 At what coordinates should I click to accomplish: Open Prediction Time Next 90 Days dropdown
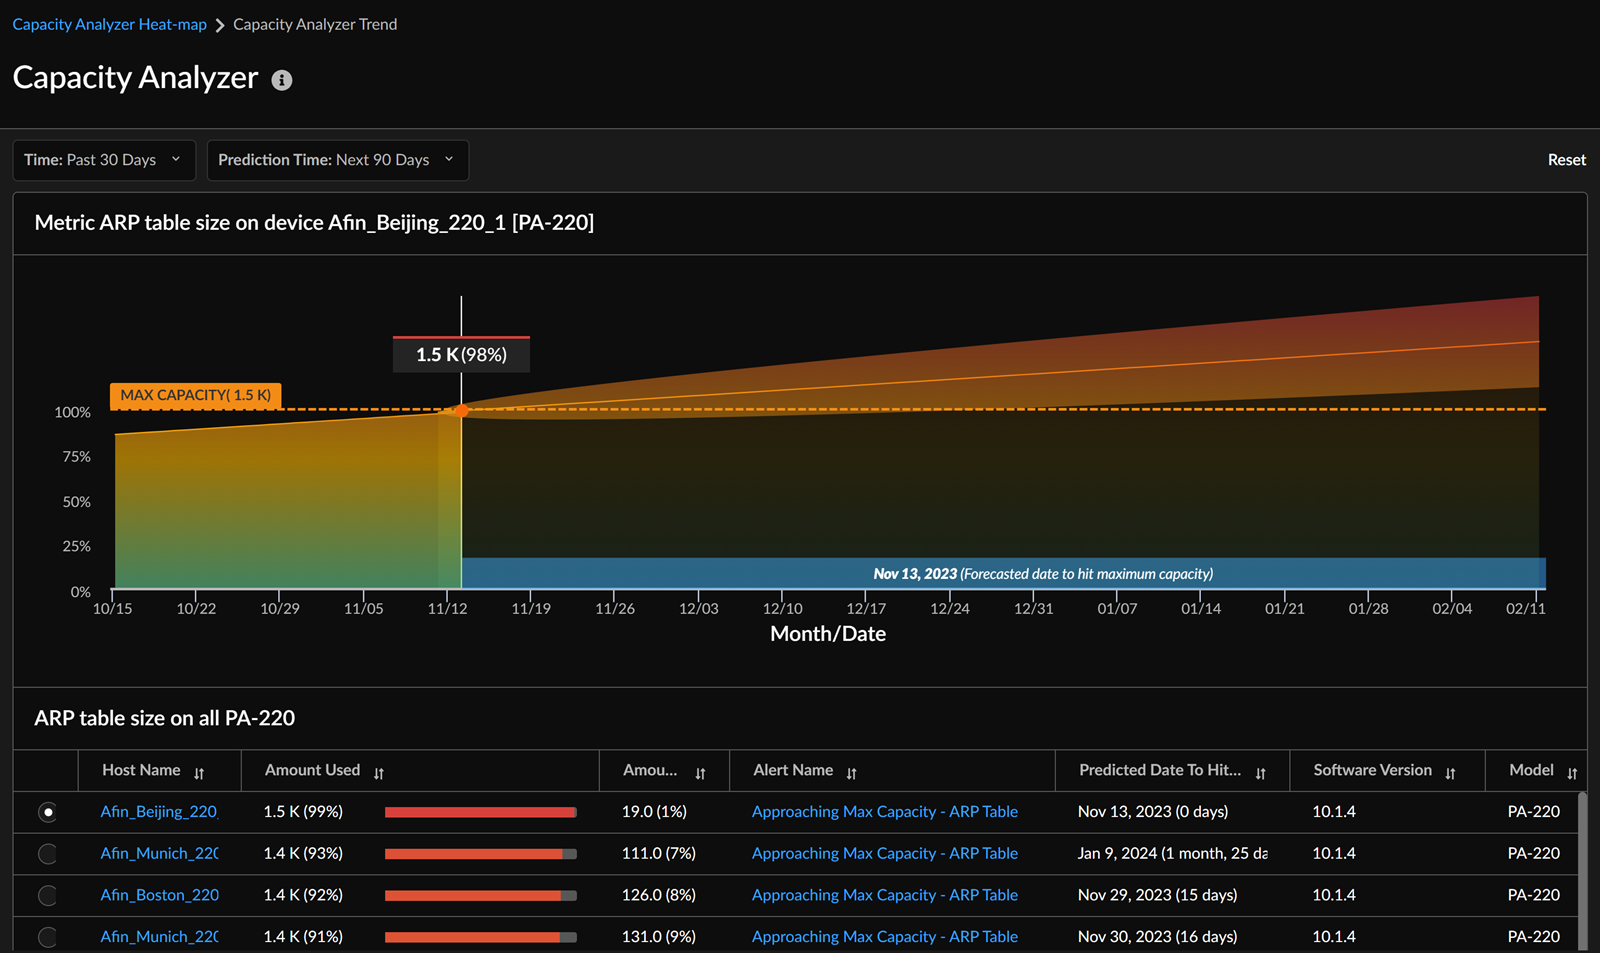[x=337, y=160]
